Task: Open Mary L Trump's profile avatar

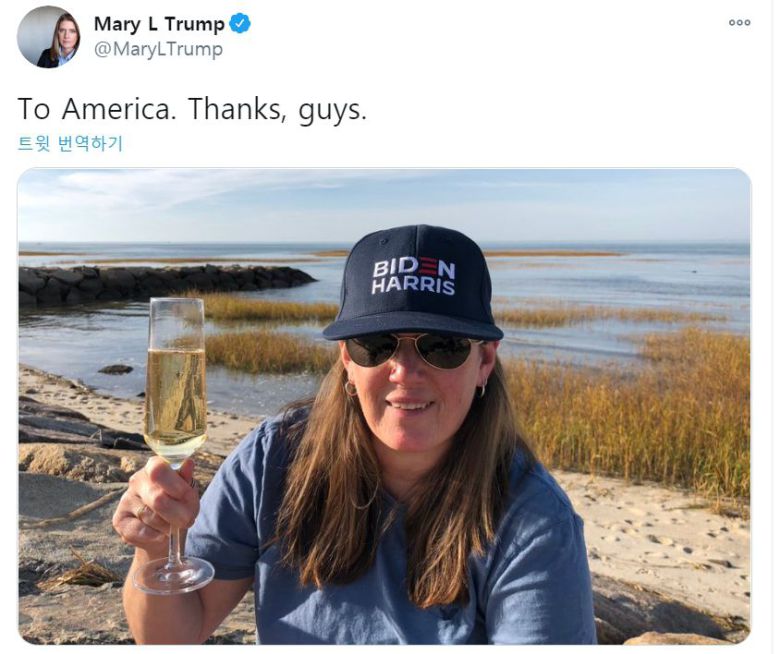Action: click(x=48, y=37)
